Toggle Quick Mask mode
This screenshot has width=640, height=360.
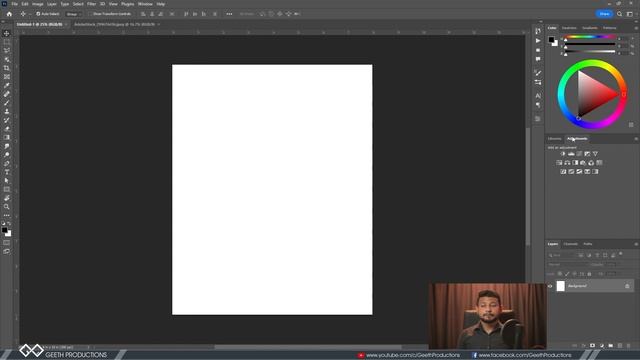point(7,243)
